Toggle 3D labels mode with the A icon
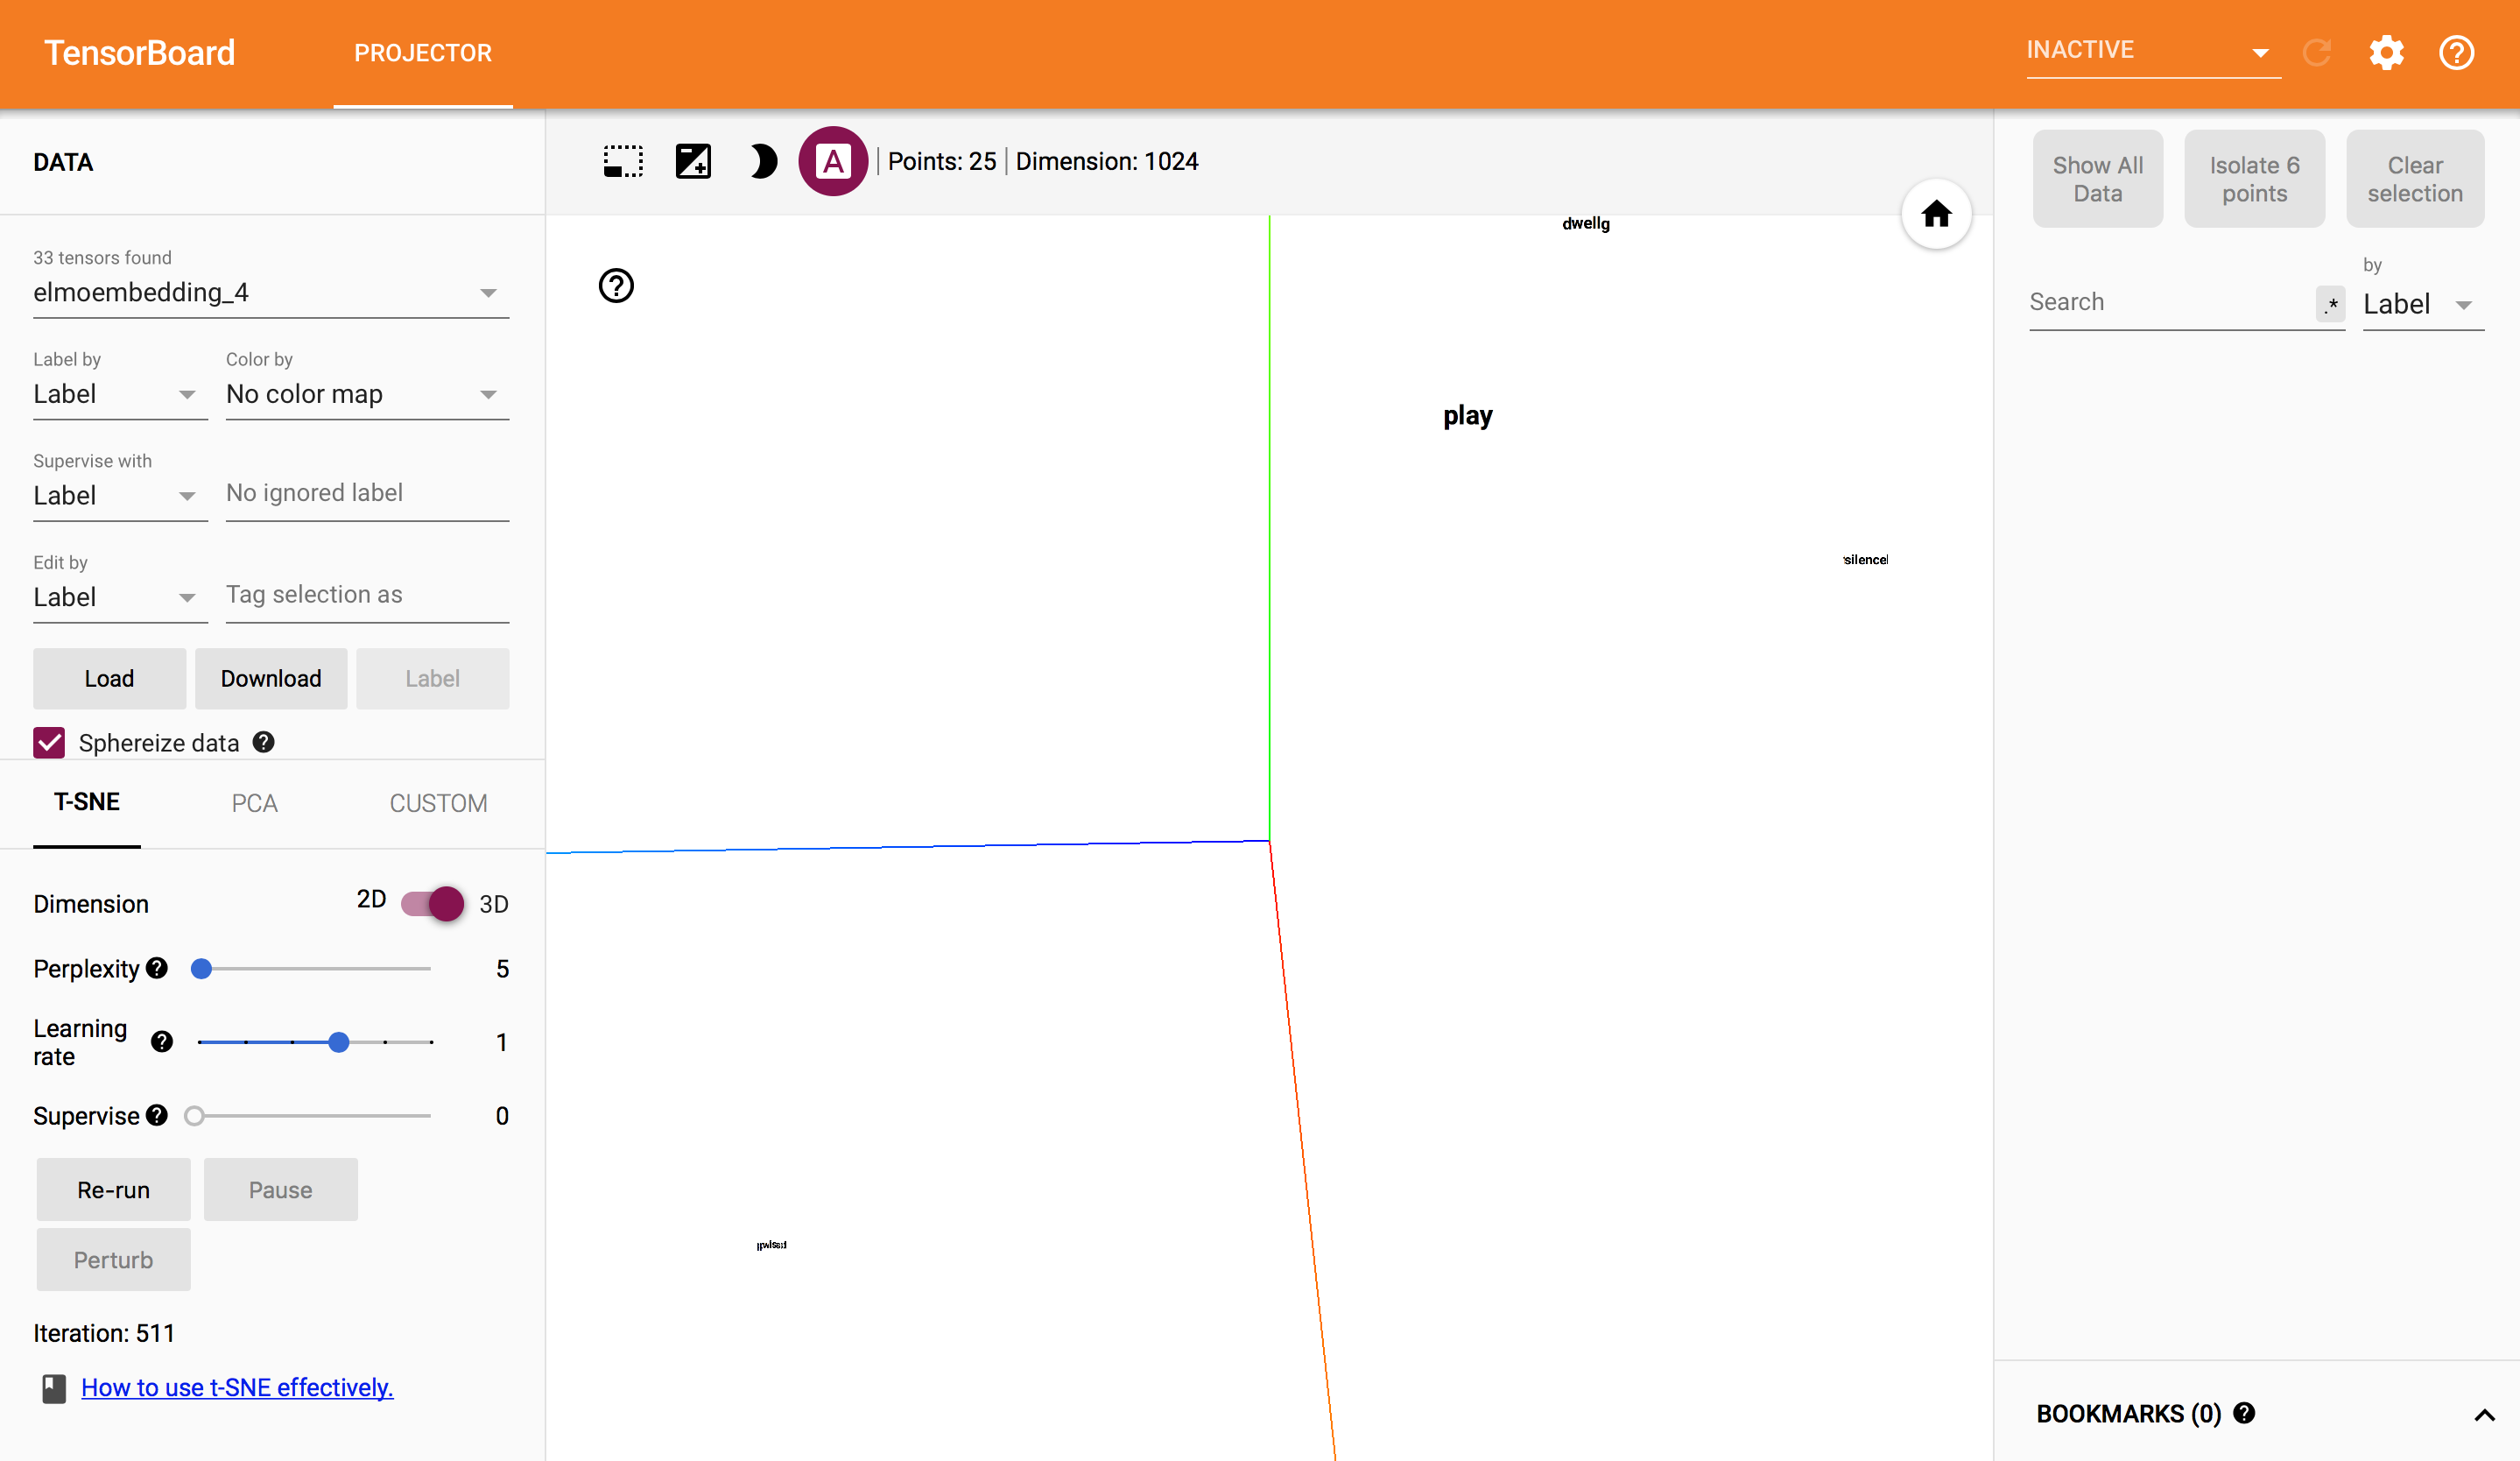The height and width of the screenshot is (1461, 2520). pos(832,161)
